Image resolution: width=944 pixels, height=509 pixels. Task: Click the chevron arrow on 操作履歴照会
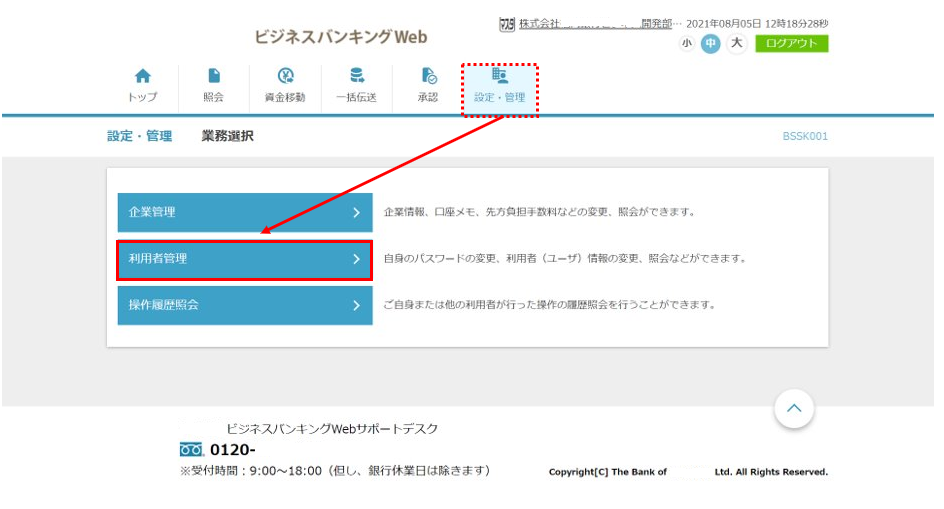tap(356, 305)
